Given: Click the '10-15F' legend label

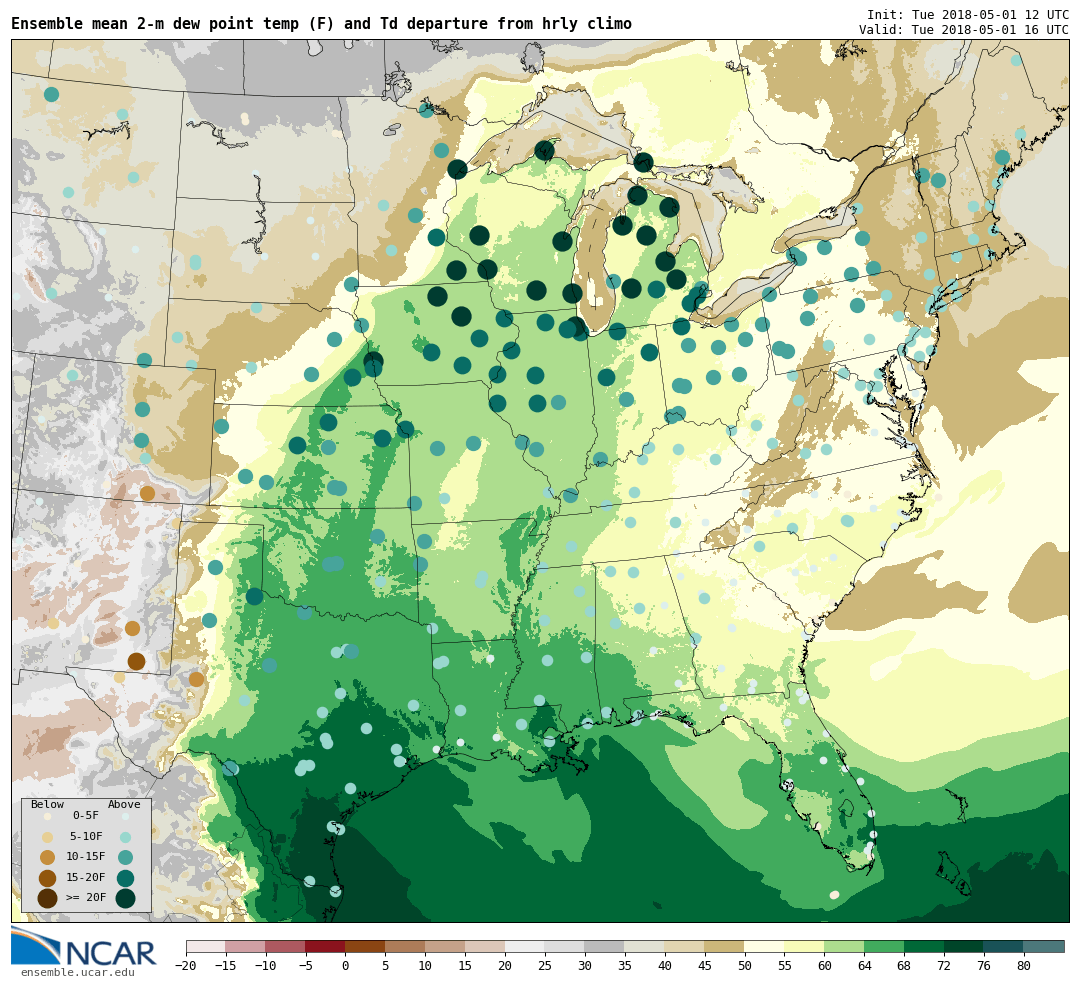Looking at the screenshot, I should click(x=85, y=857).
